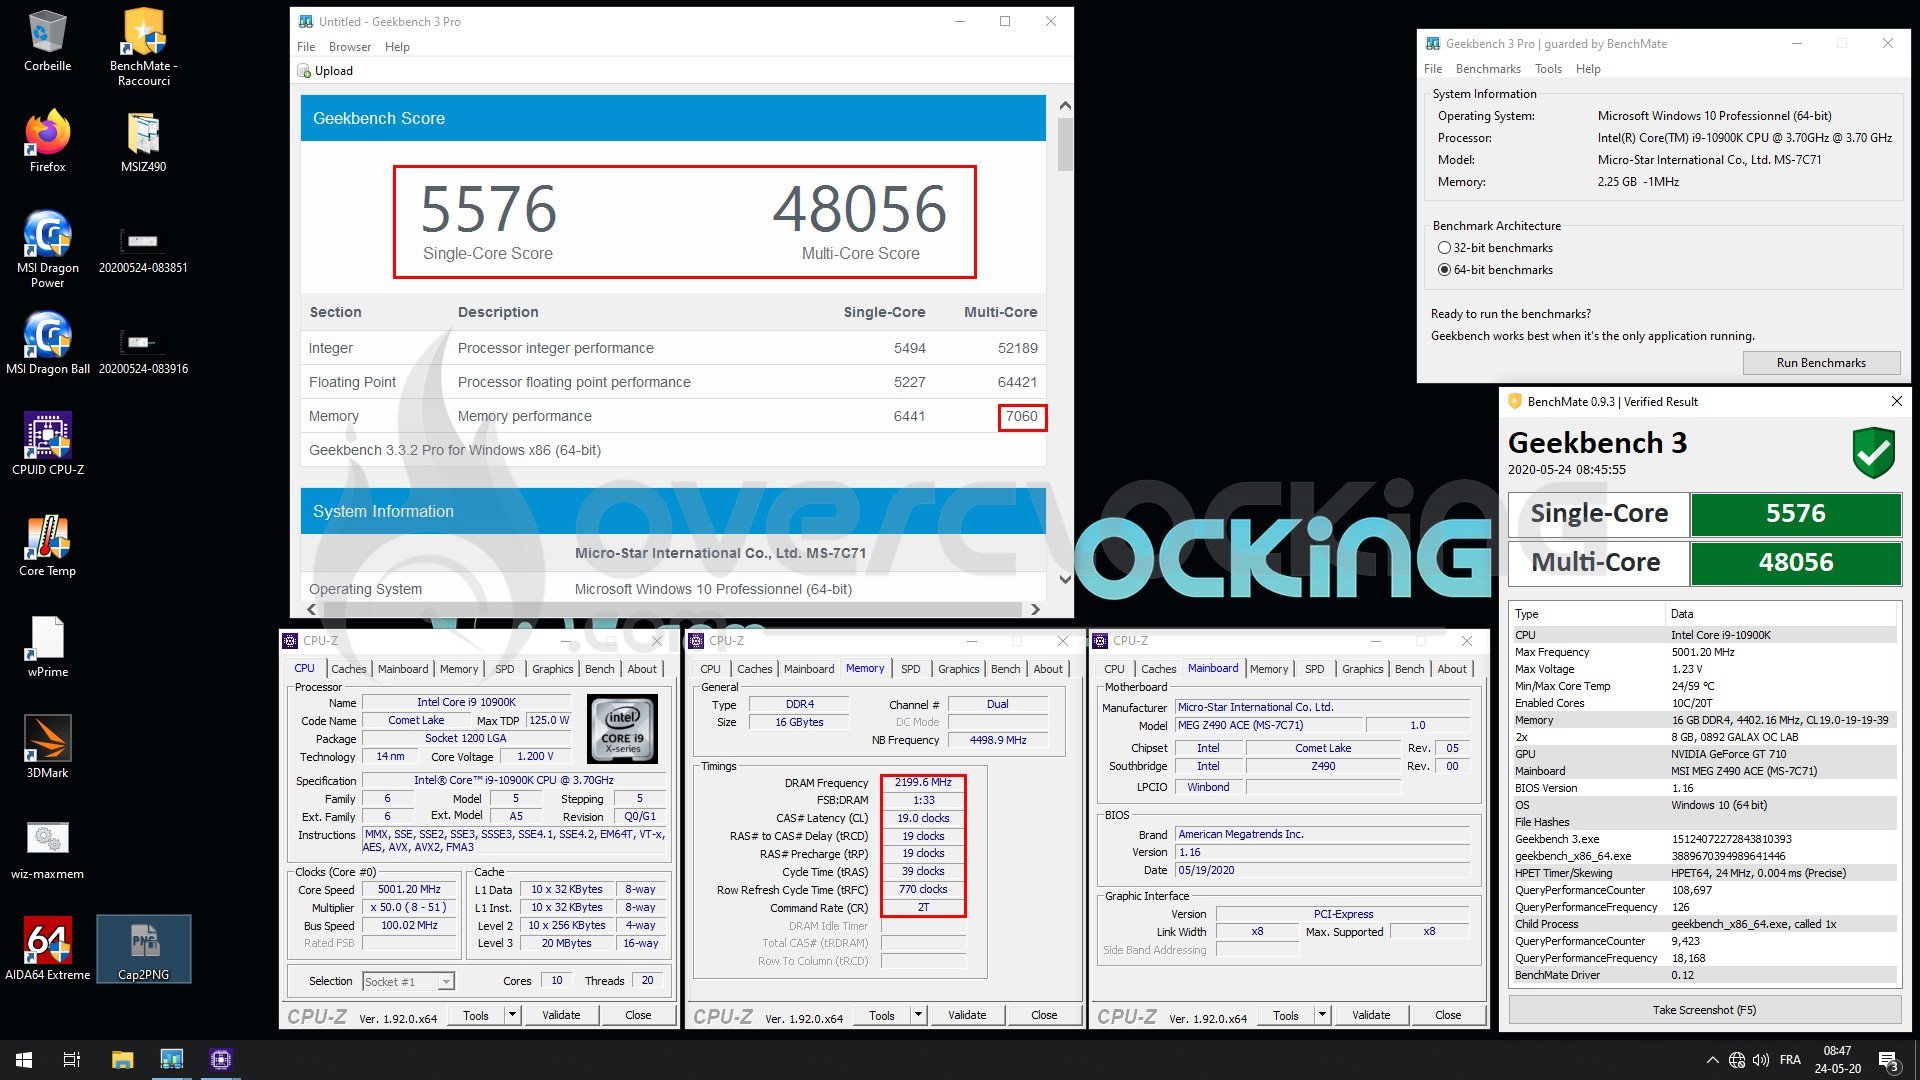
Task: Click the Run Benchmarks button
Action: pyautogui.click(x=1821, y=363)
